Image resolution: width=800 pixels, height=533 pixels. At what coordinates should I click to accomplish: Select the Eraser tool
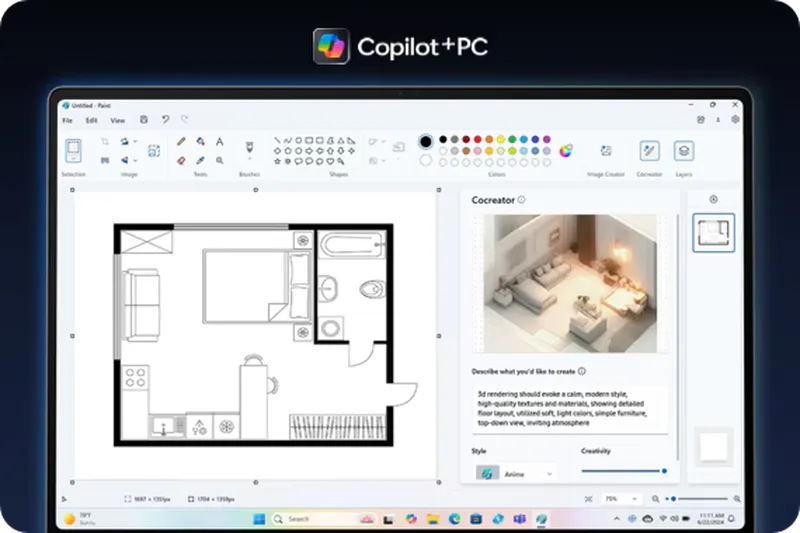181,159
